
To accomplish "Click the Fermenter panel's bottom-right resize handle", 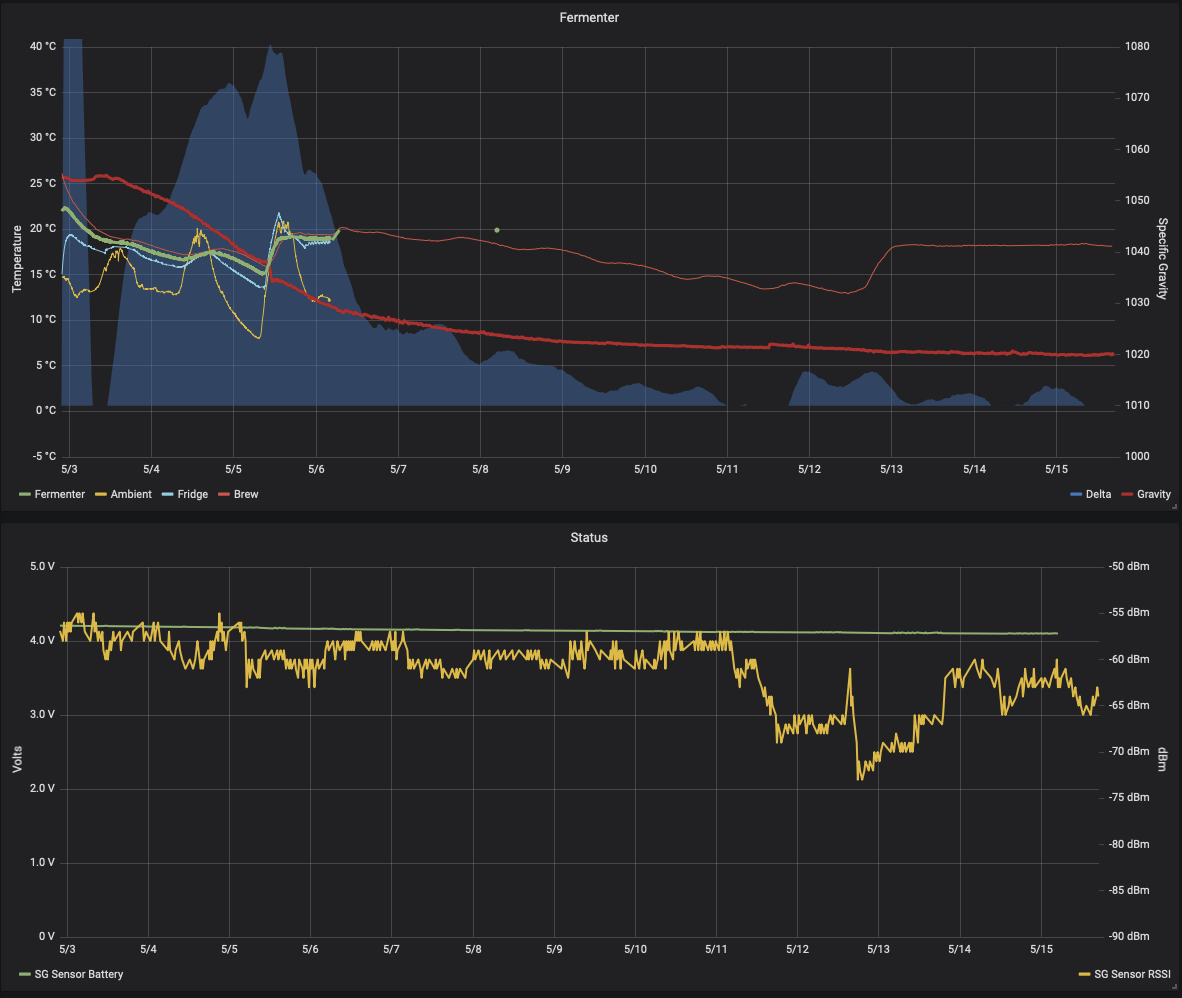I will pos(1174,507).
